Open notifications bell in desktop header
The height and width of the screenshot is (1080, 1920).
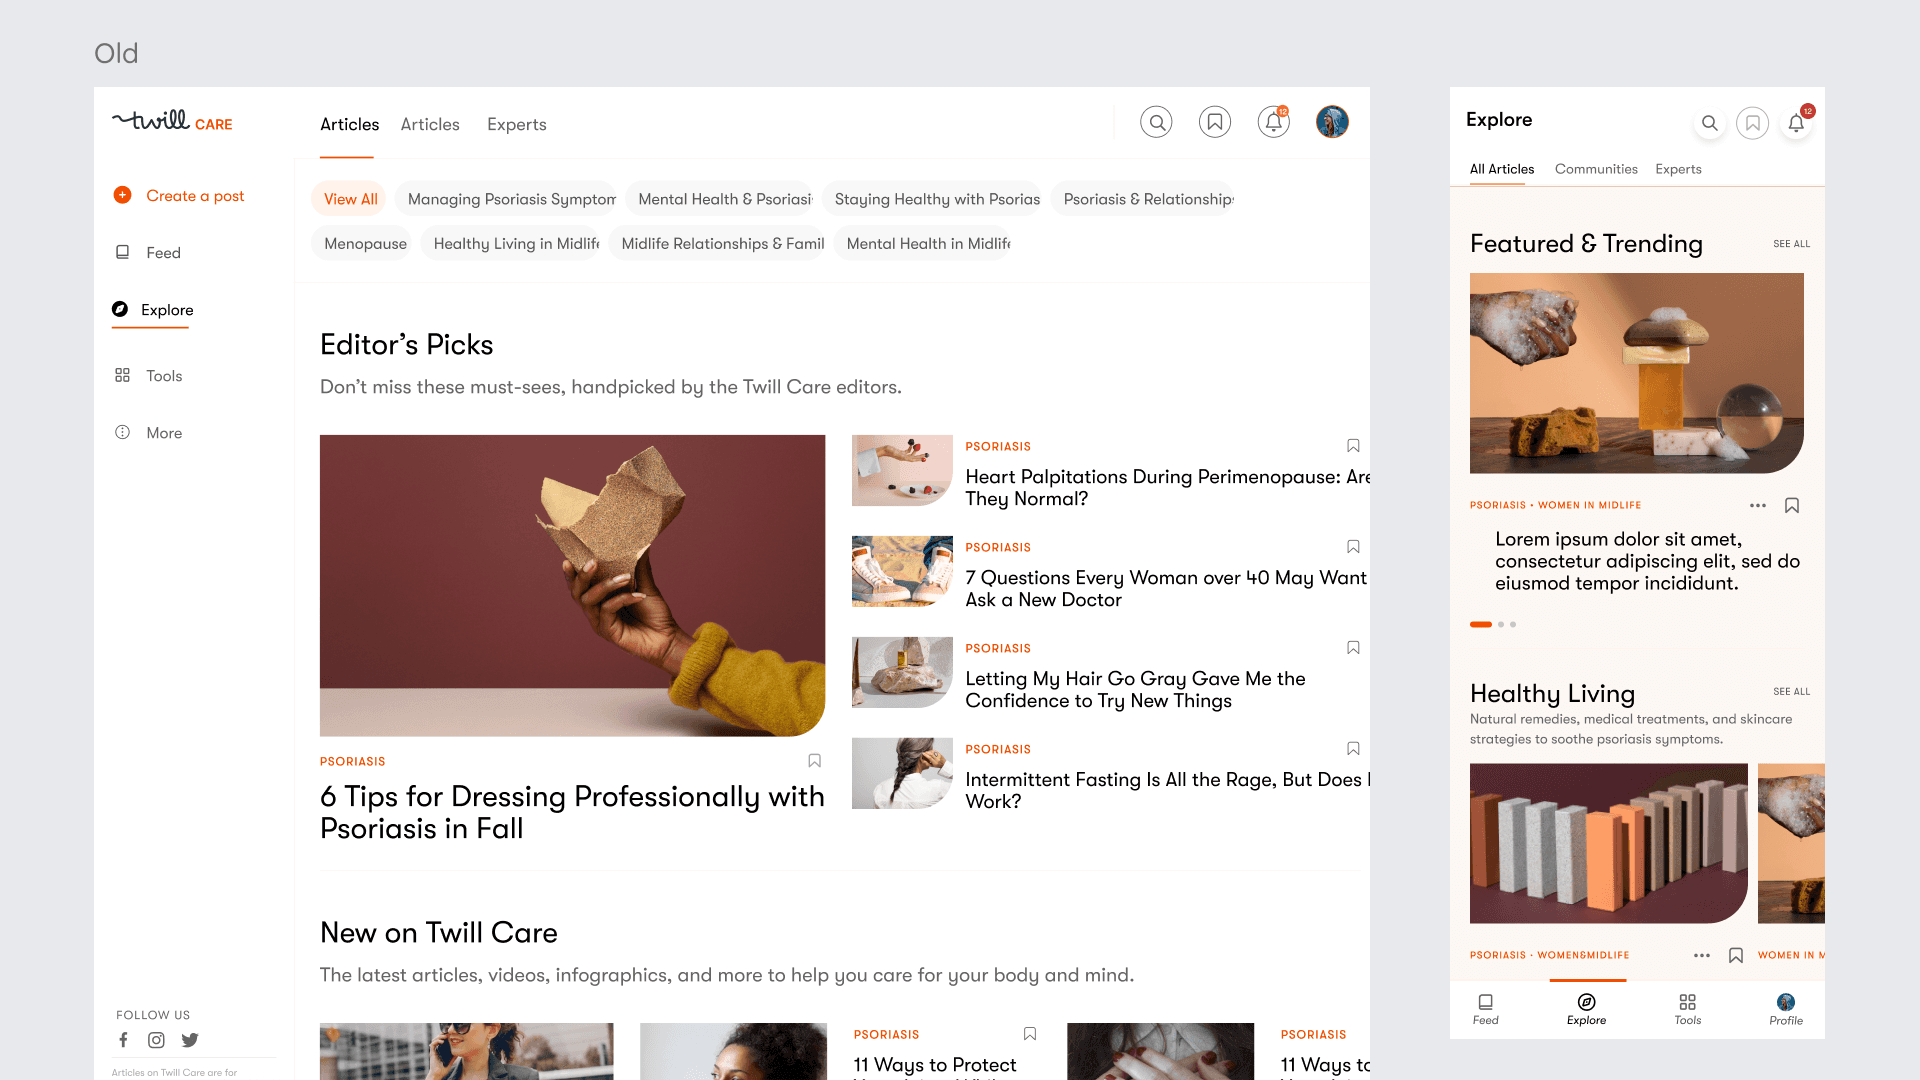1273,122
